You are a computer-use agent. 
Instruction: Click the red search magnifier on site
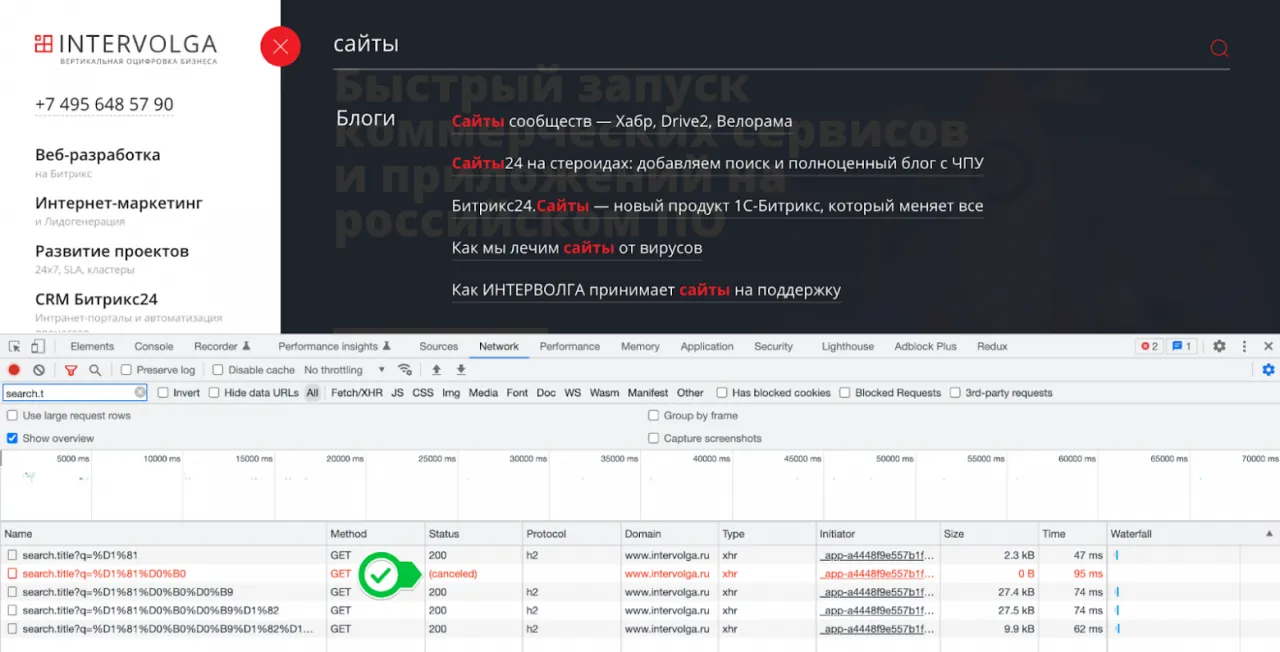[x=1219, y=47]
